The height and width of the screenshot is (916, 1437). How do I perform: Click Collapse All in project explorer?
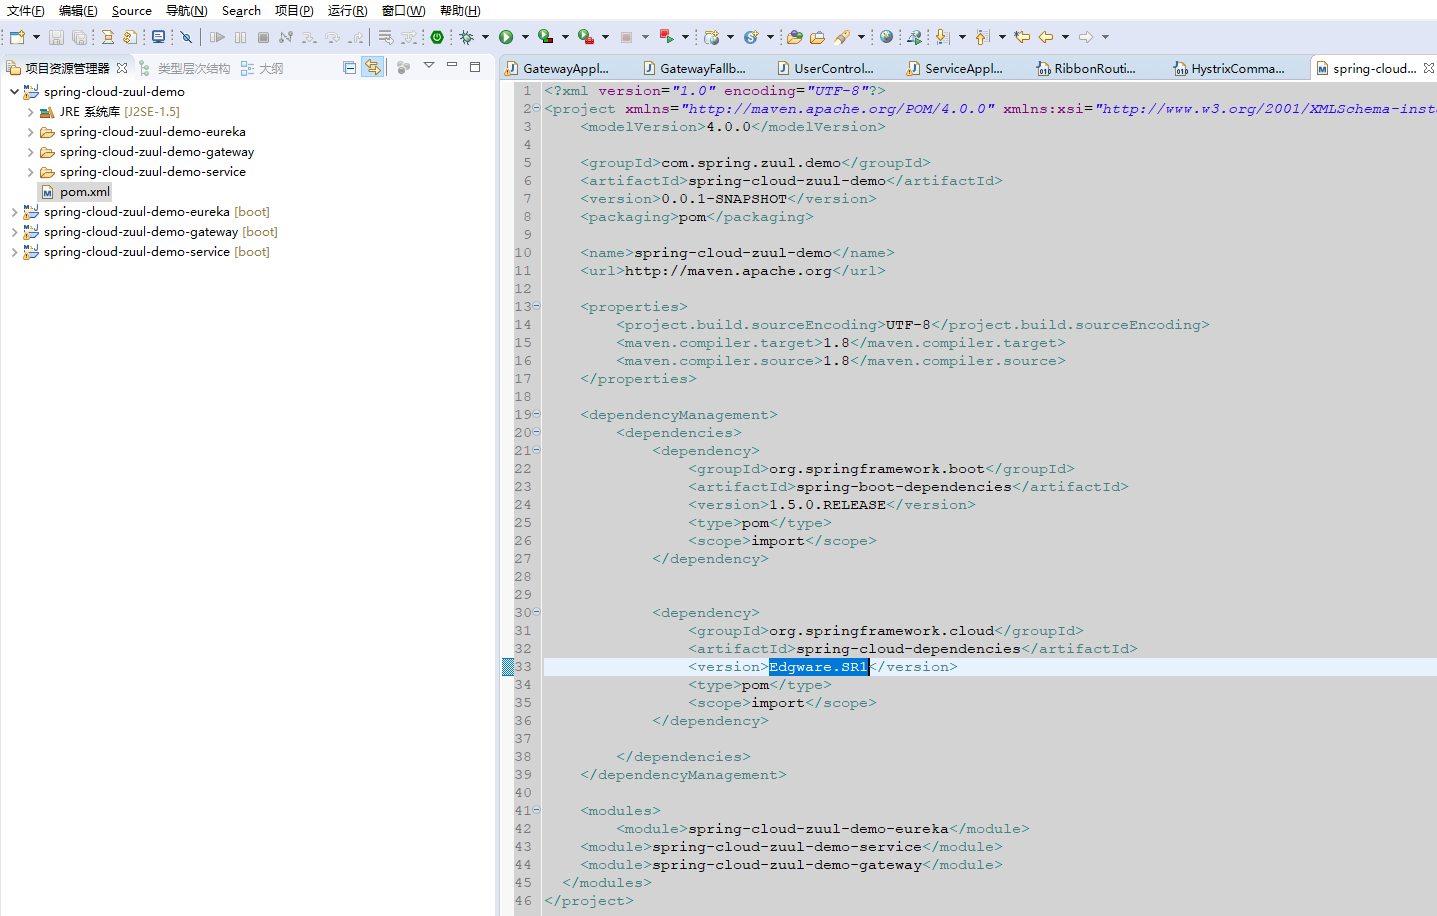coord(349,68)
